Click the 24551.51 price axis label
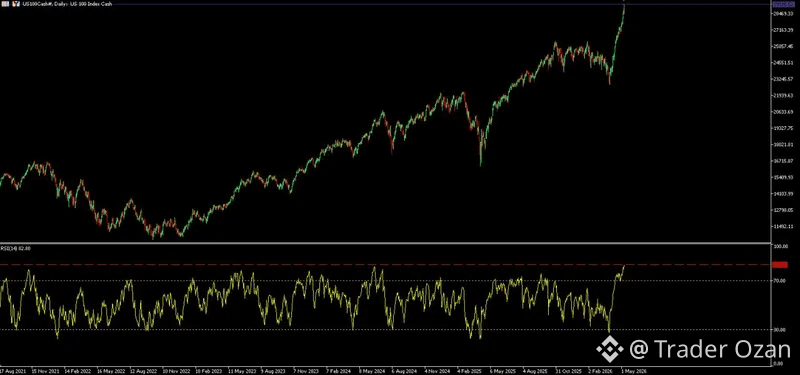Screen dimensions: 800x375 [x=783, y=63]
